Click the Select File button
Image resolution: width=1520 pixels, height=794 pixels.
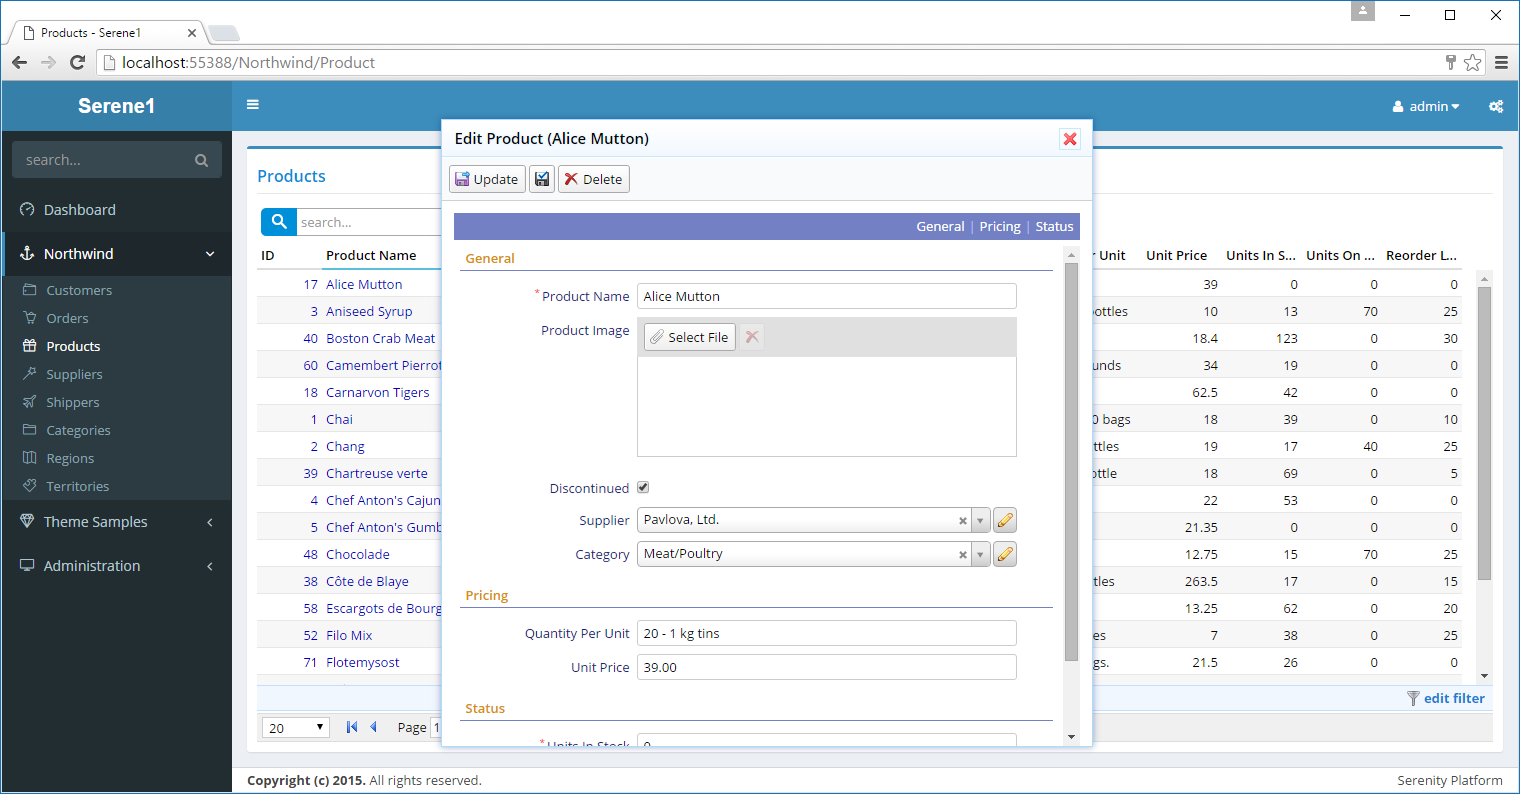(x=689, y=337)
